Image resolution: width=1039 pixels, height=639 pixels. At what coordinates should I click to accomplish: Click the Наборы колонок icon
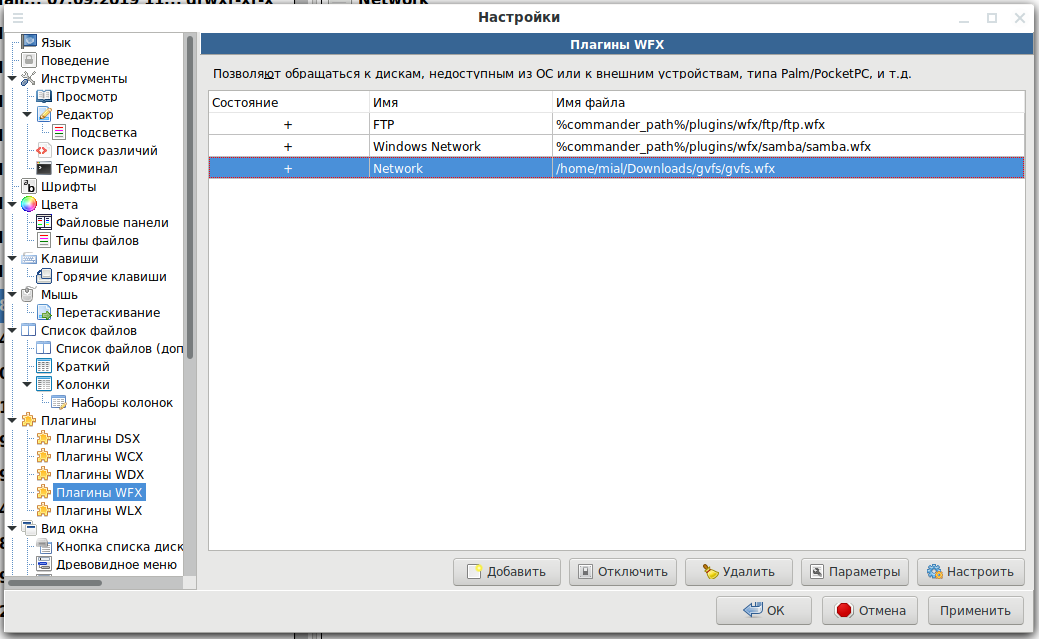pyautogui.click(x=59, y=402)
